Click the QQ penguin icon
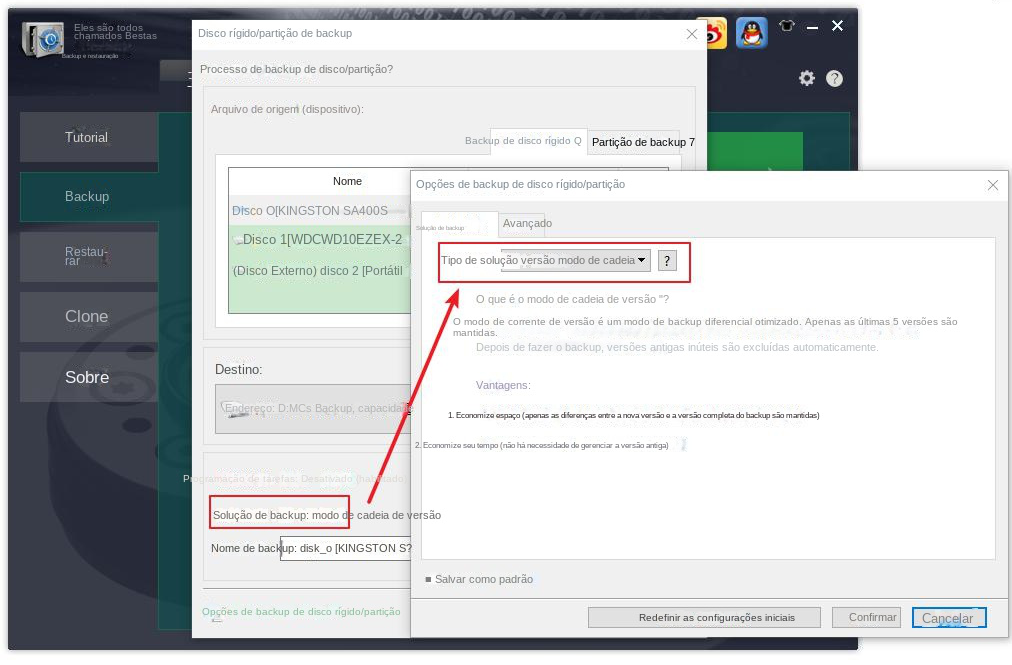1012x665 pixels. [751, 31]
